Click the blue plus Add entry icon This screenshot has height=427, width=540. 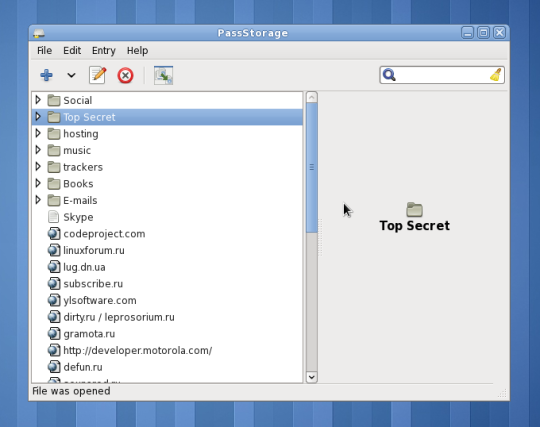click(x=46, y=75)
